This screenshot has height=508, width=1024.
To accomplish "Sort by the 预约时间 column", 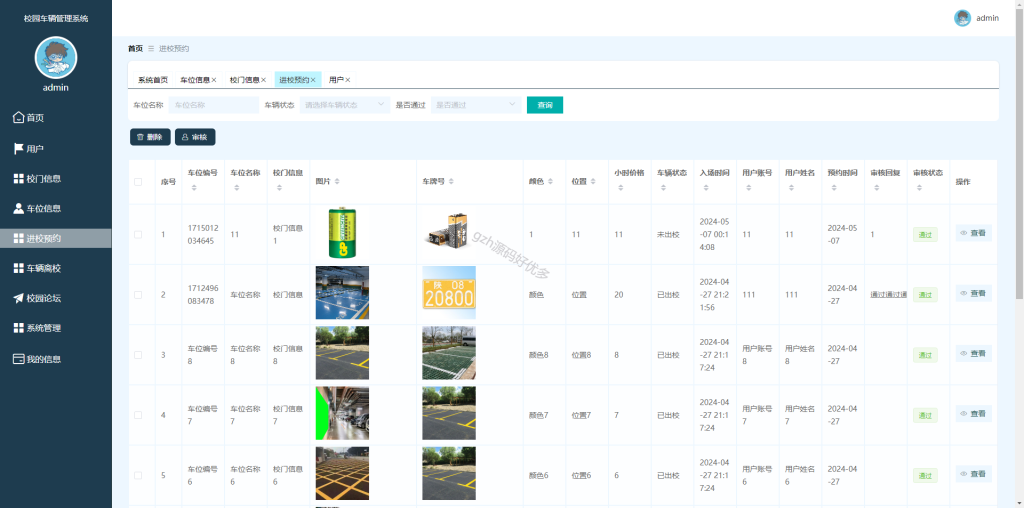I will (x=834, y=188).
